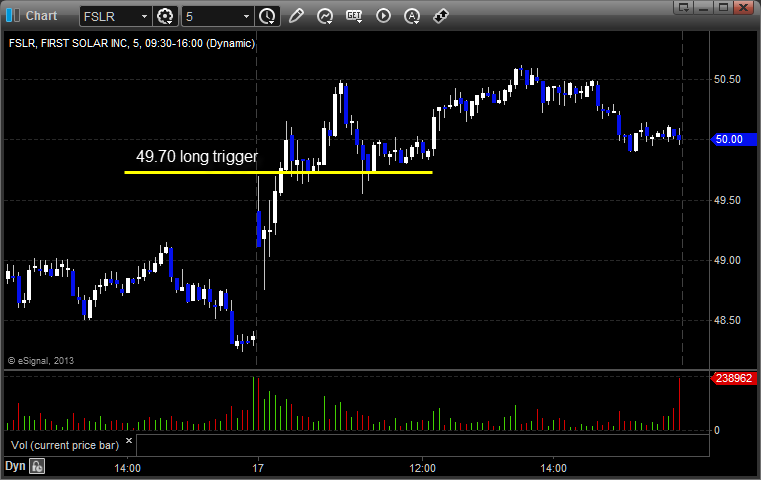Click the 49.00 price axis label
Screen dimensions: 761x480
pos(727,260)
